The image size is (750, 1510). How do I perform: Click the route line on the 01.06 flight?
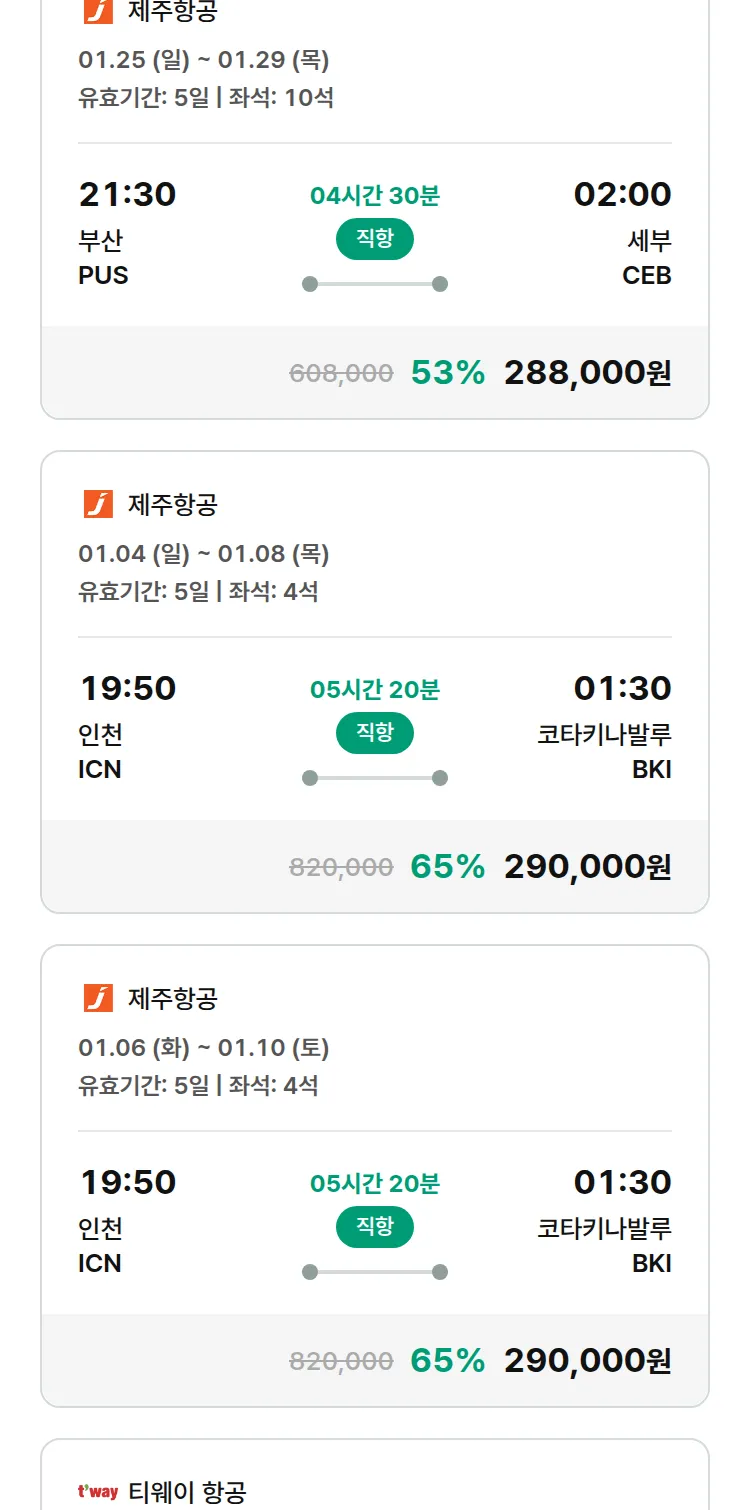pos(374,1272)
